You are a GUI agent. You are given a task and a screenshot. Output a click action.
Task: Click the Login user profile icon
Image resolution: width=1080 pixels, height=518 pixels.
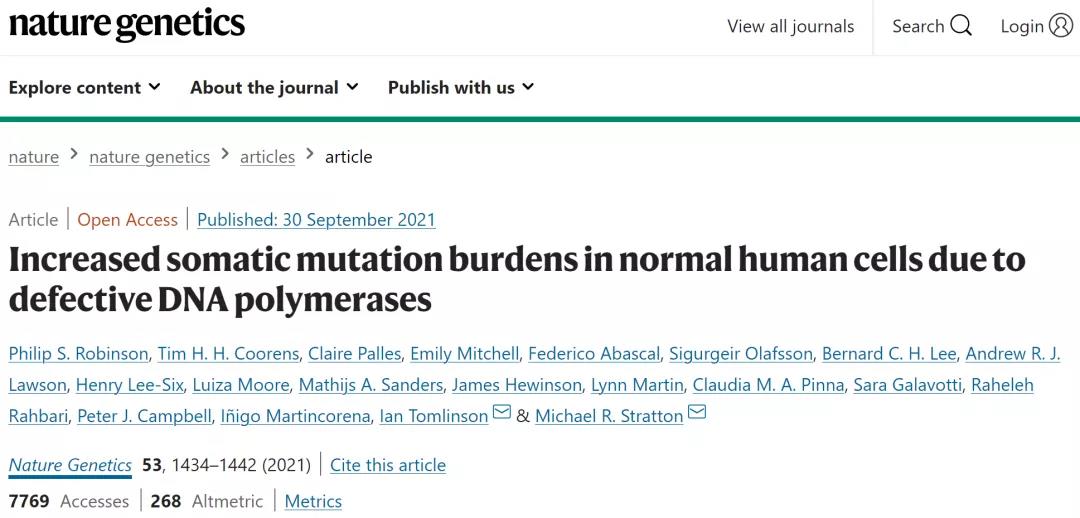(1061, 26)
